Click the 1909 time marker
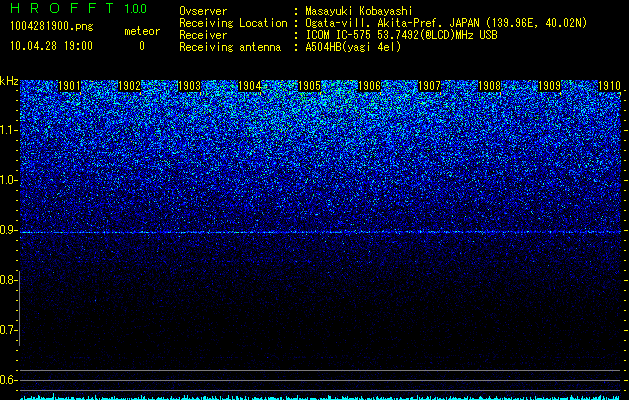 (x=550, y=86)
